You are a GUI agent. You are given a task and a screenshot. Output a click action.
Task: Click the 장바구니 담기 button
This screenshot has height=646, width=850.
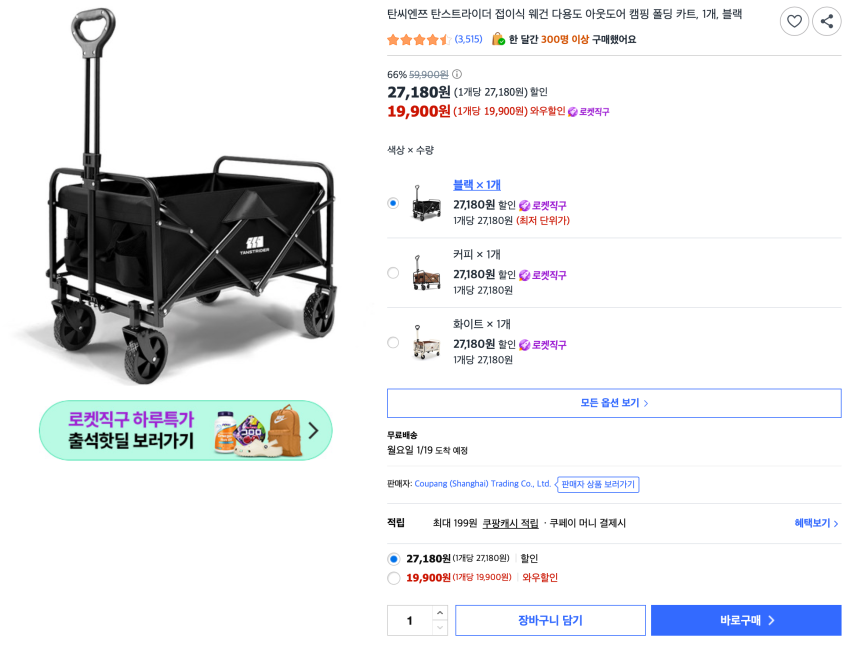tap(550, 620)
